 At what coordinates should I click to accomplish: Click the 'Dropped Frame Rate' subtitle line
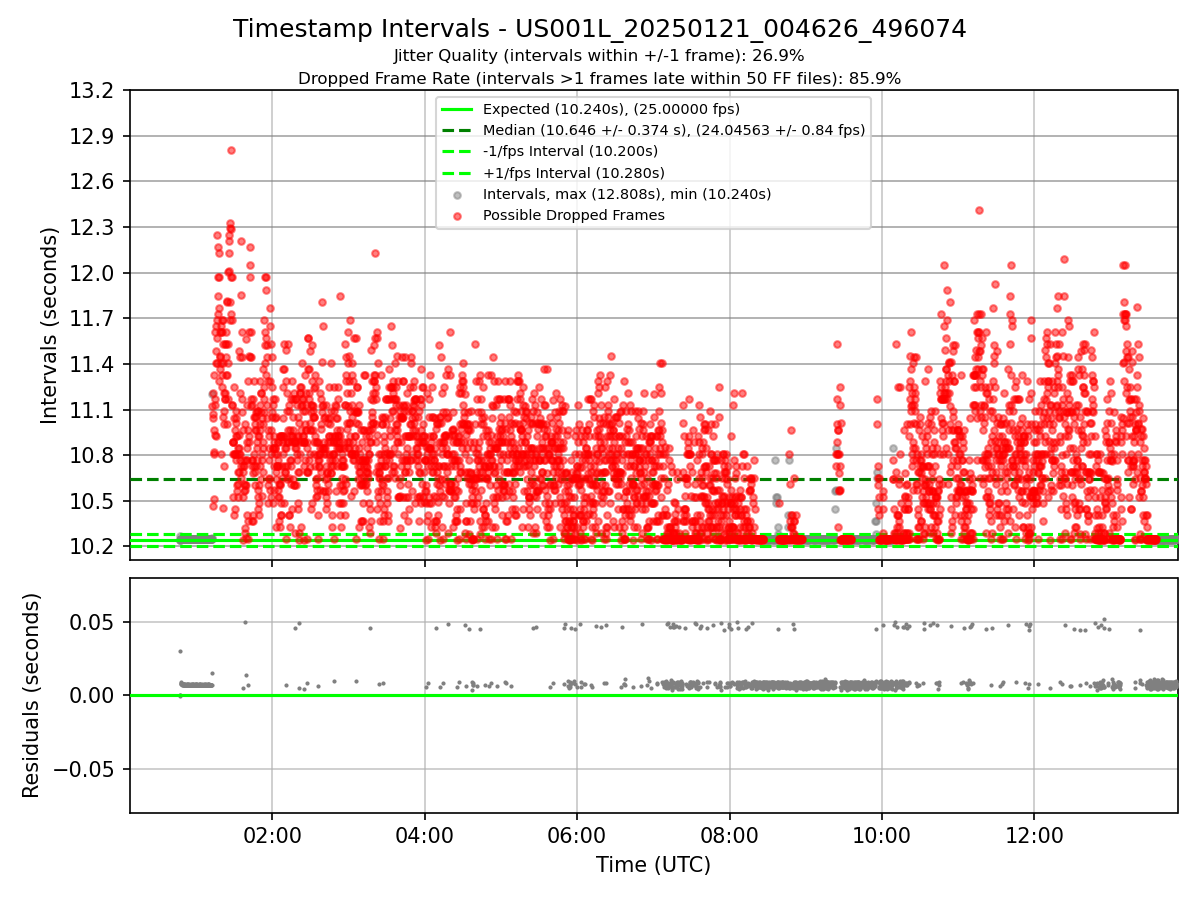[599, 78]
